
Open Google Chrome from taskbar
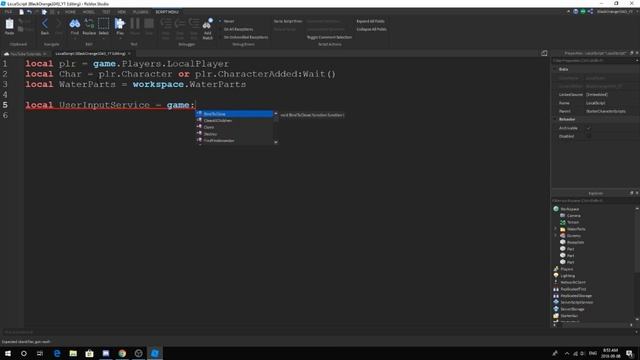(x=122, y=353)
